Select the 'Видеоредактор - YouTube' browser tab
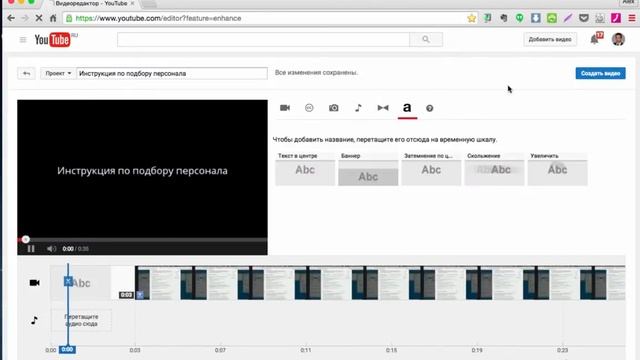The image size is (640, 360). click(91, 4)
